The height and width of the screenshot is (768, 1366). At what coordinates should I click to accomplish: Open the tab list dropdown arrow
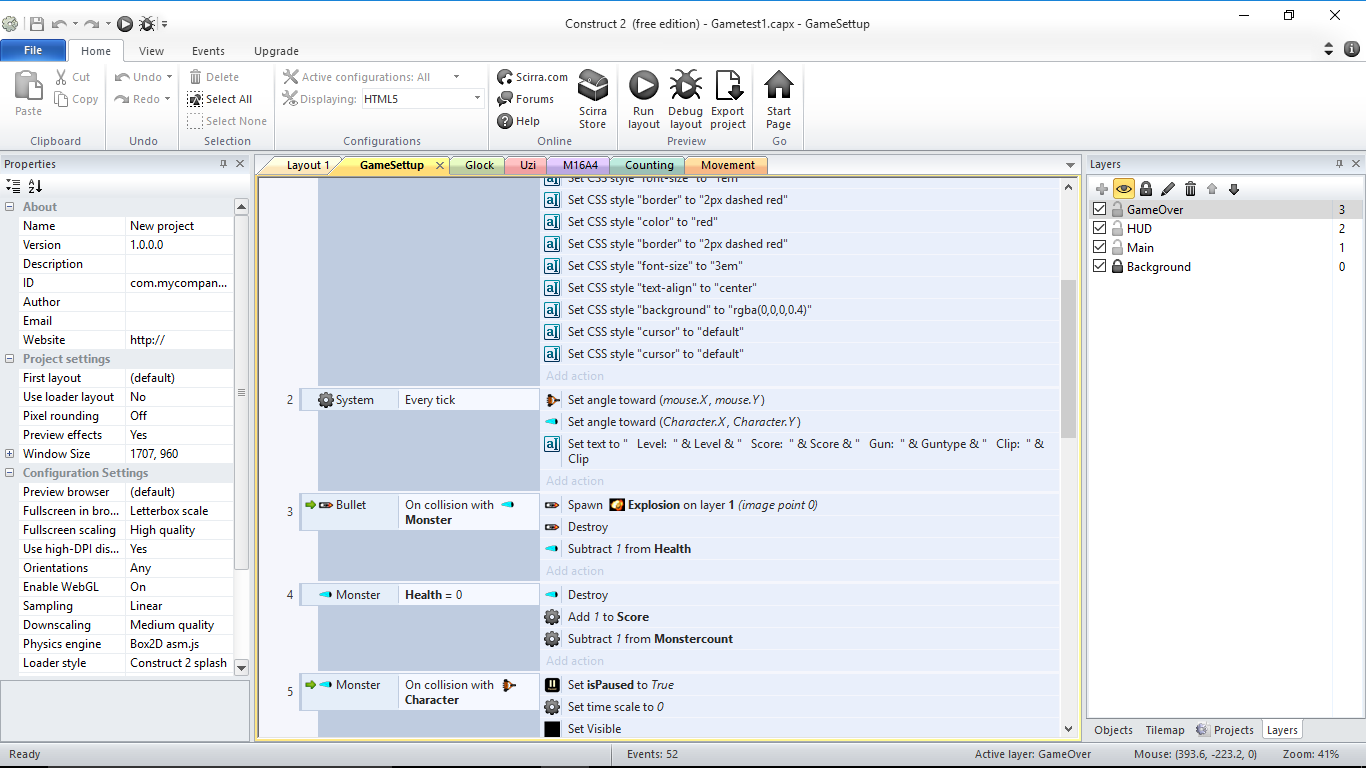[x=1070, y=165]
